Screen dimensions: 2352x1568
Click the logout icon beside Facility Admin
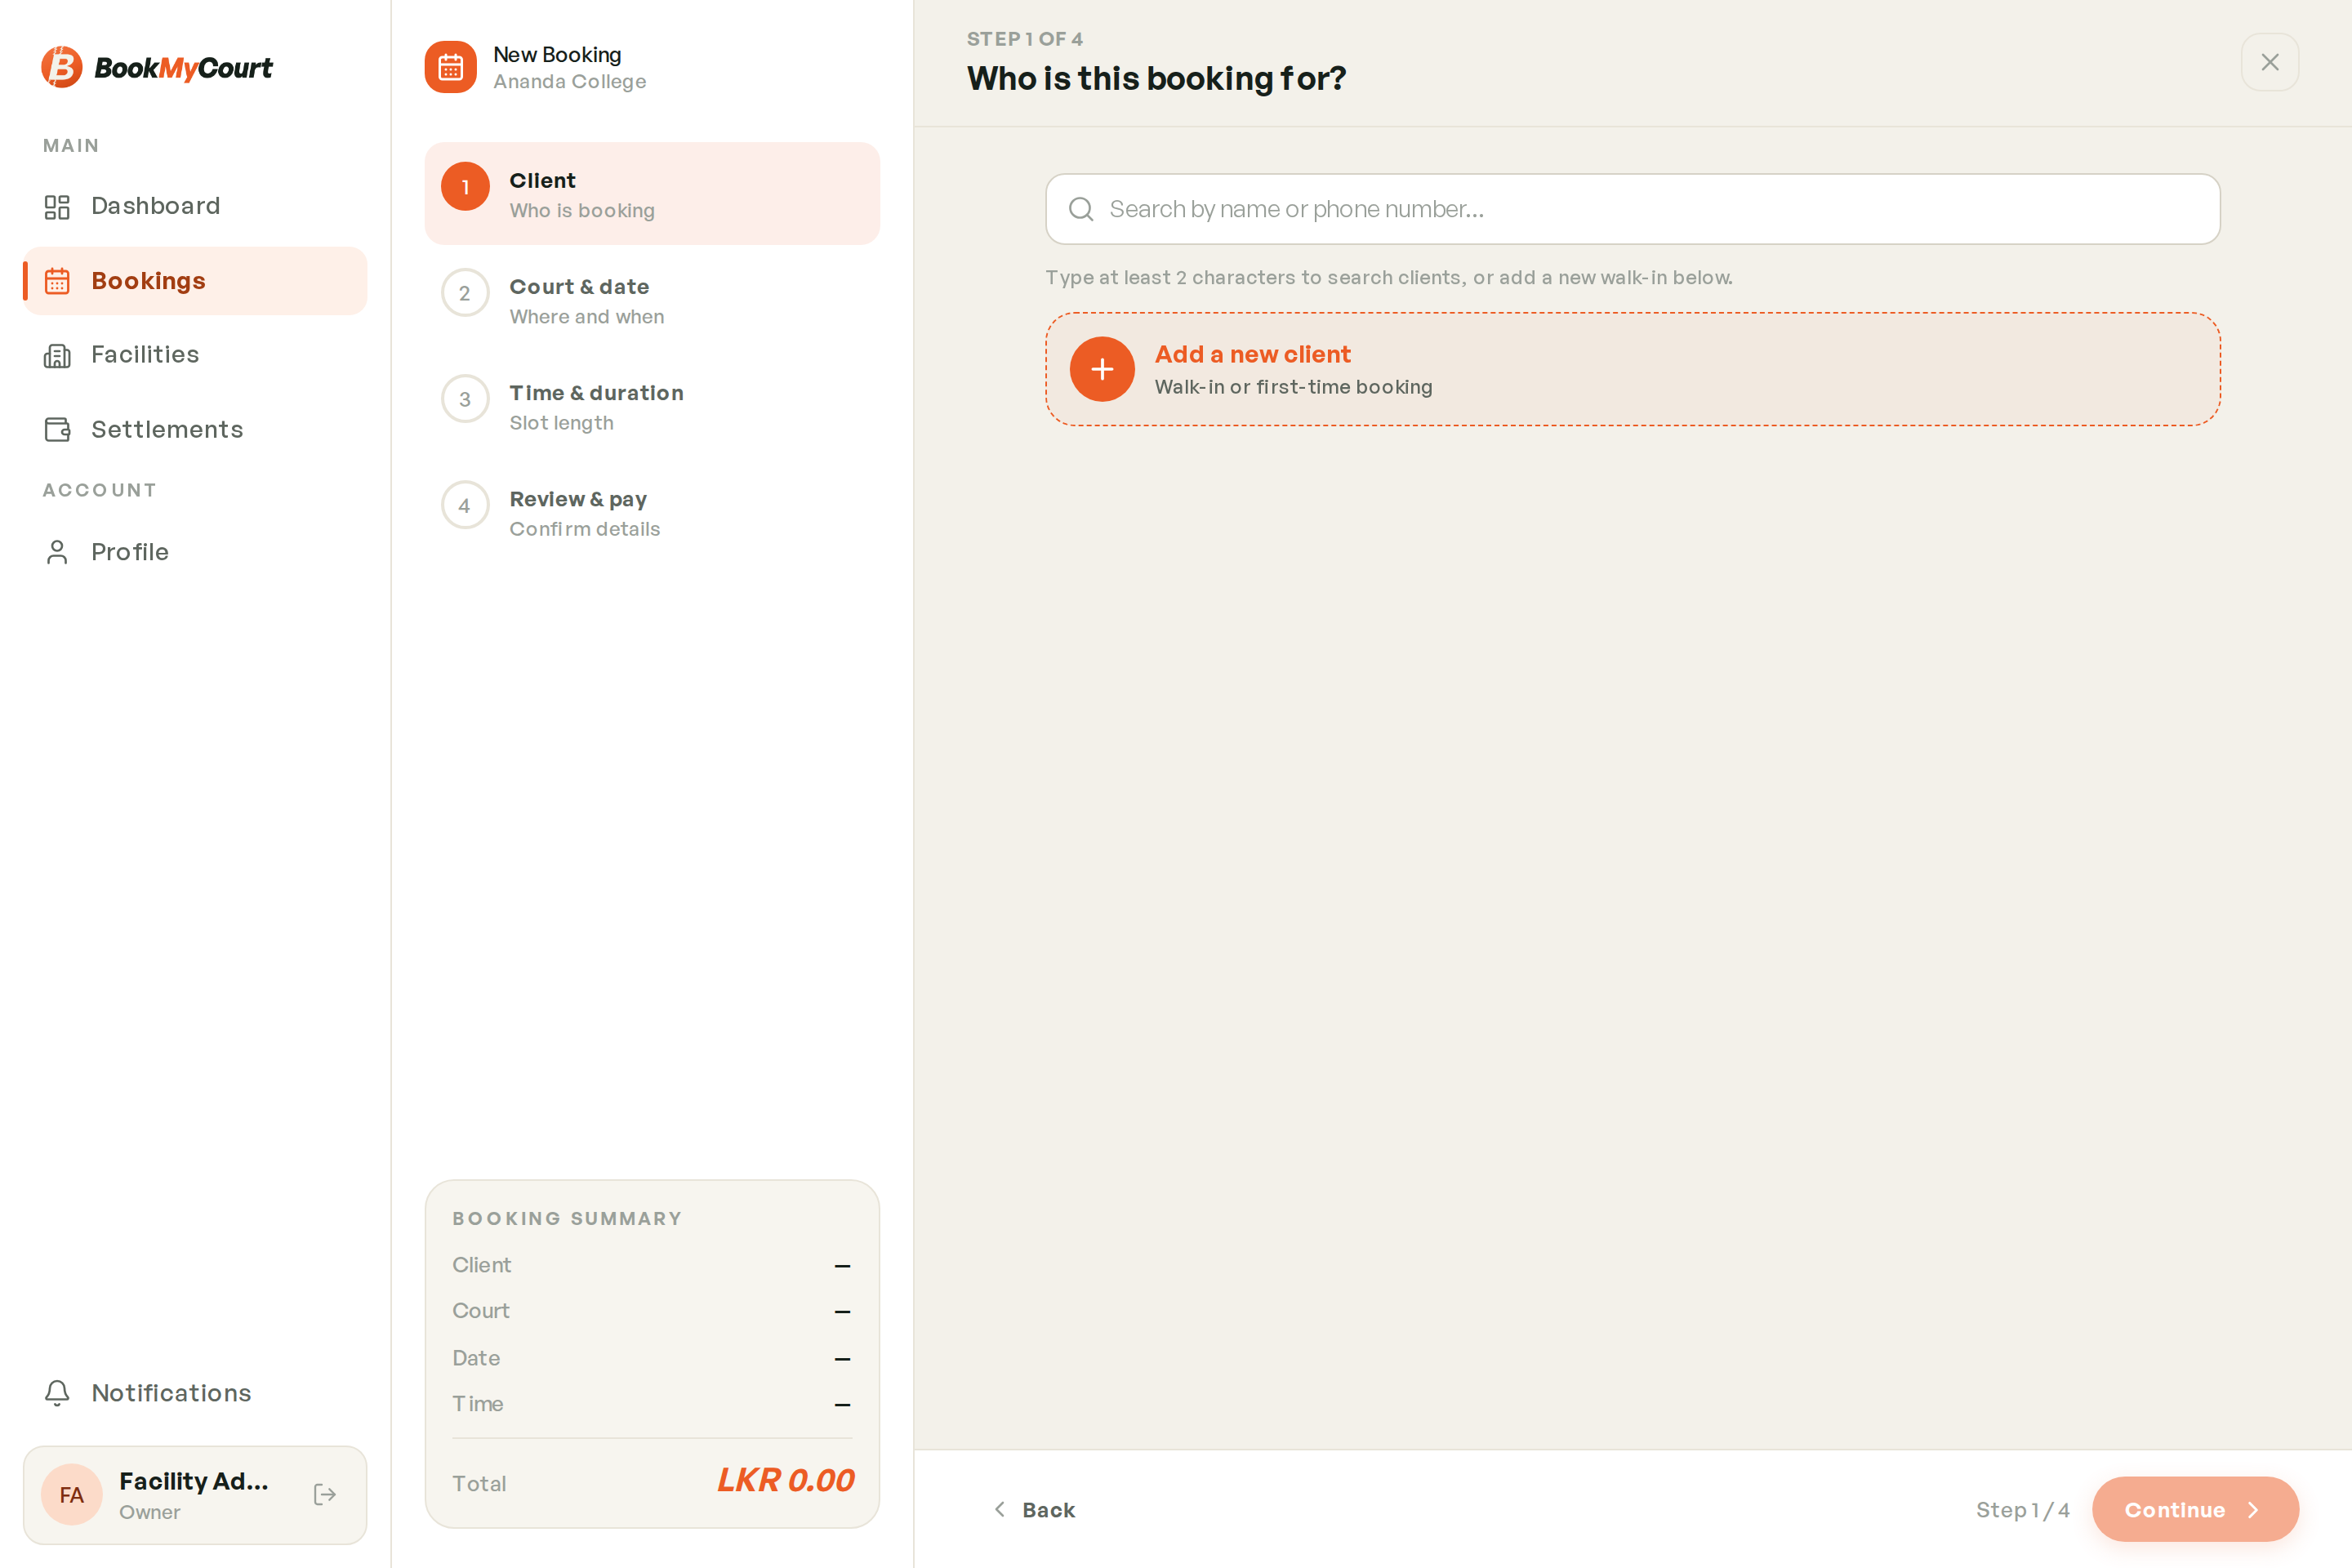click(x=325, y=1494)
